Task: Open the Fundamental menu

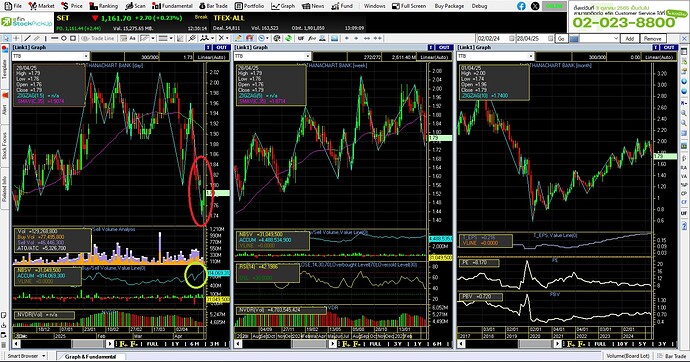Action: [x=172, y=6]
